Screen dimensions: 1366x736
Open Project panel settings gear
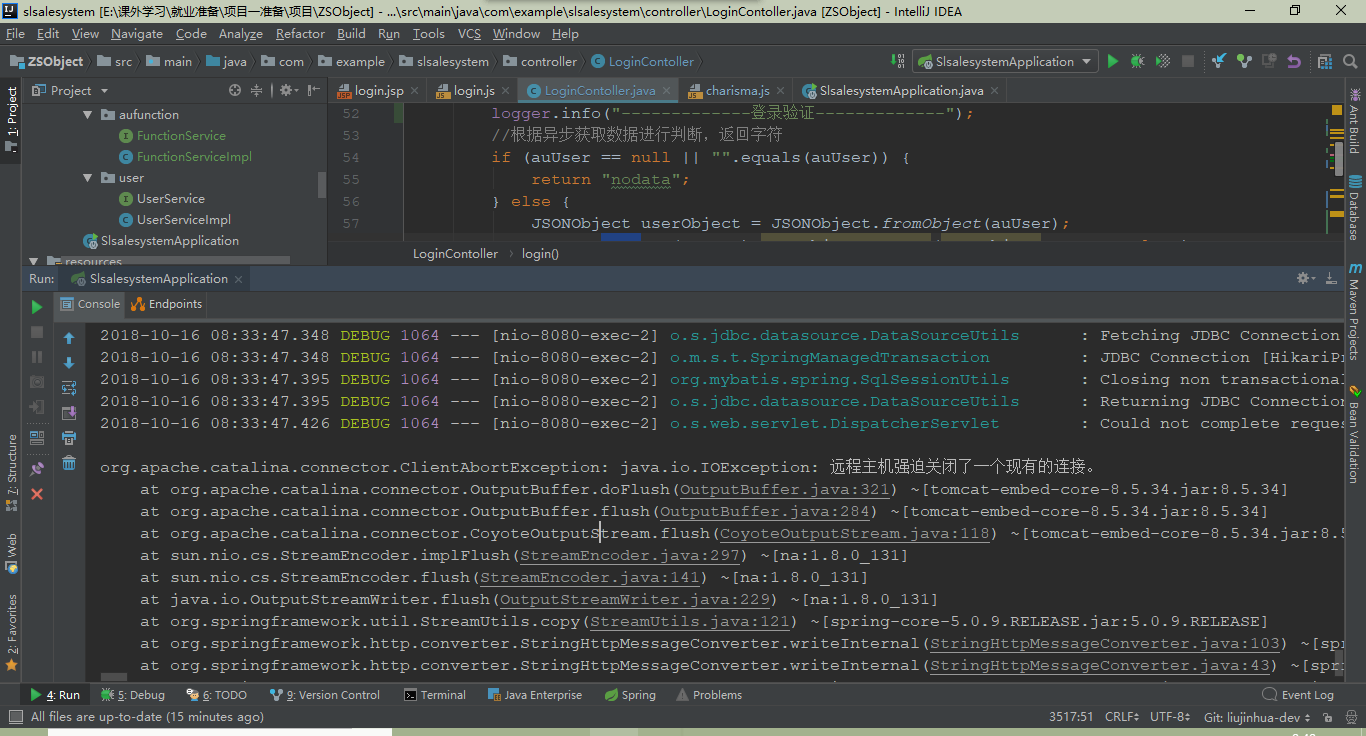click(x=287, y=90)
